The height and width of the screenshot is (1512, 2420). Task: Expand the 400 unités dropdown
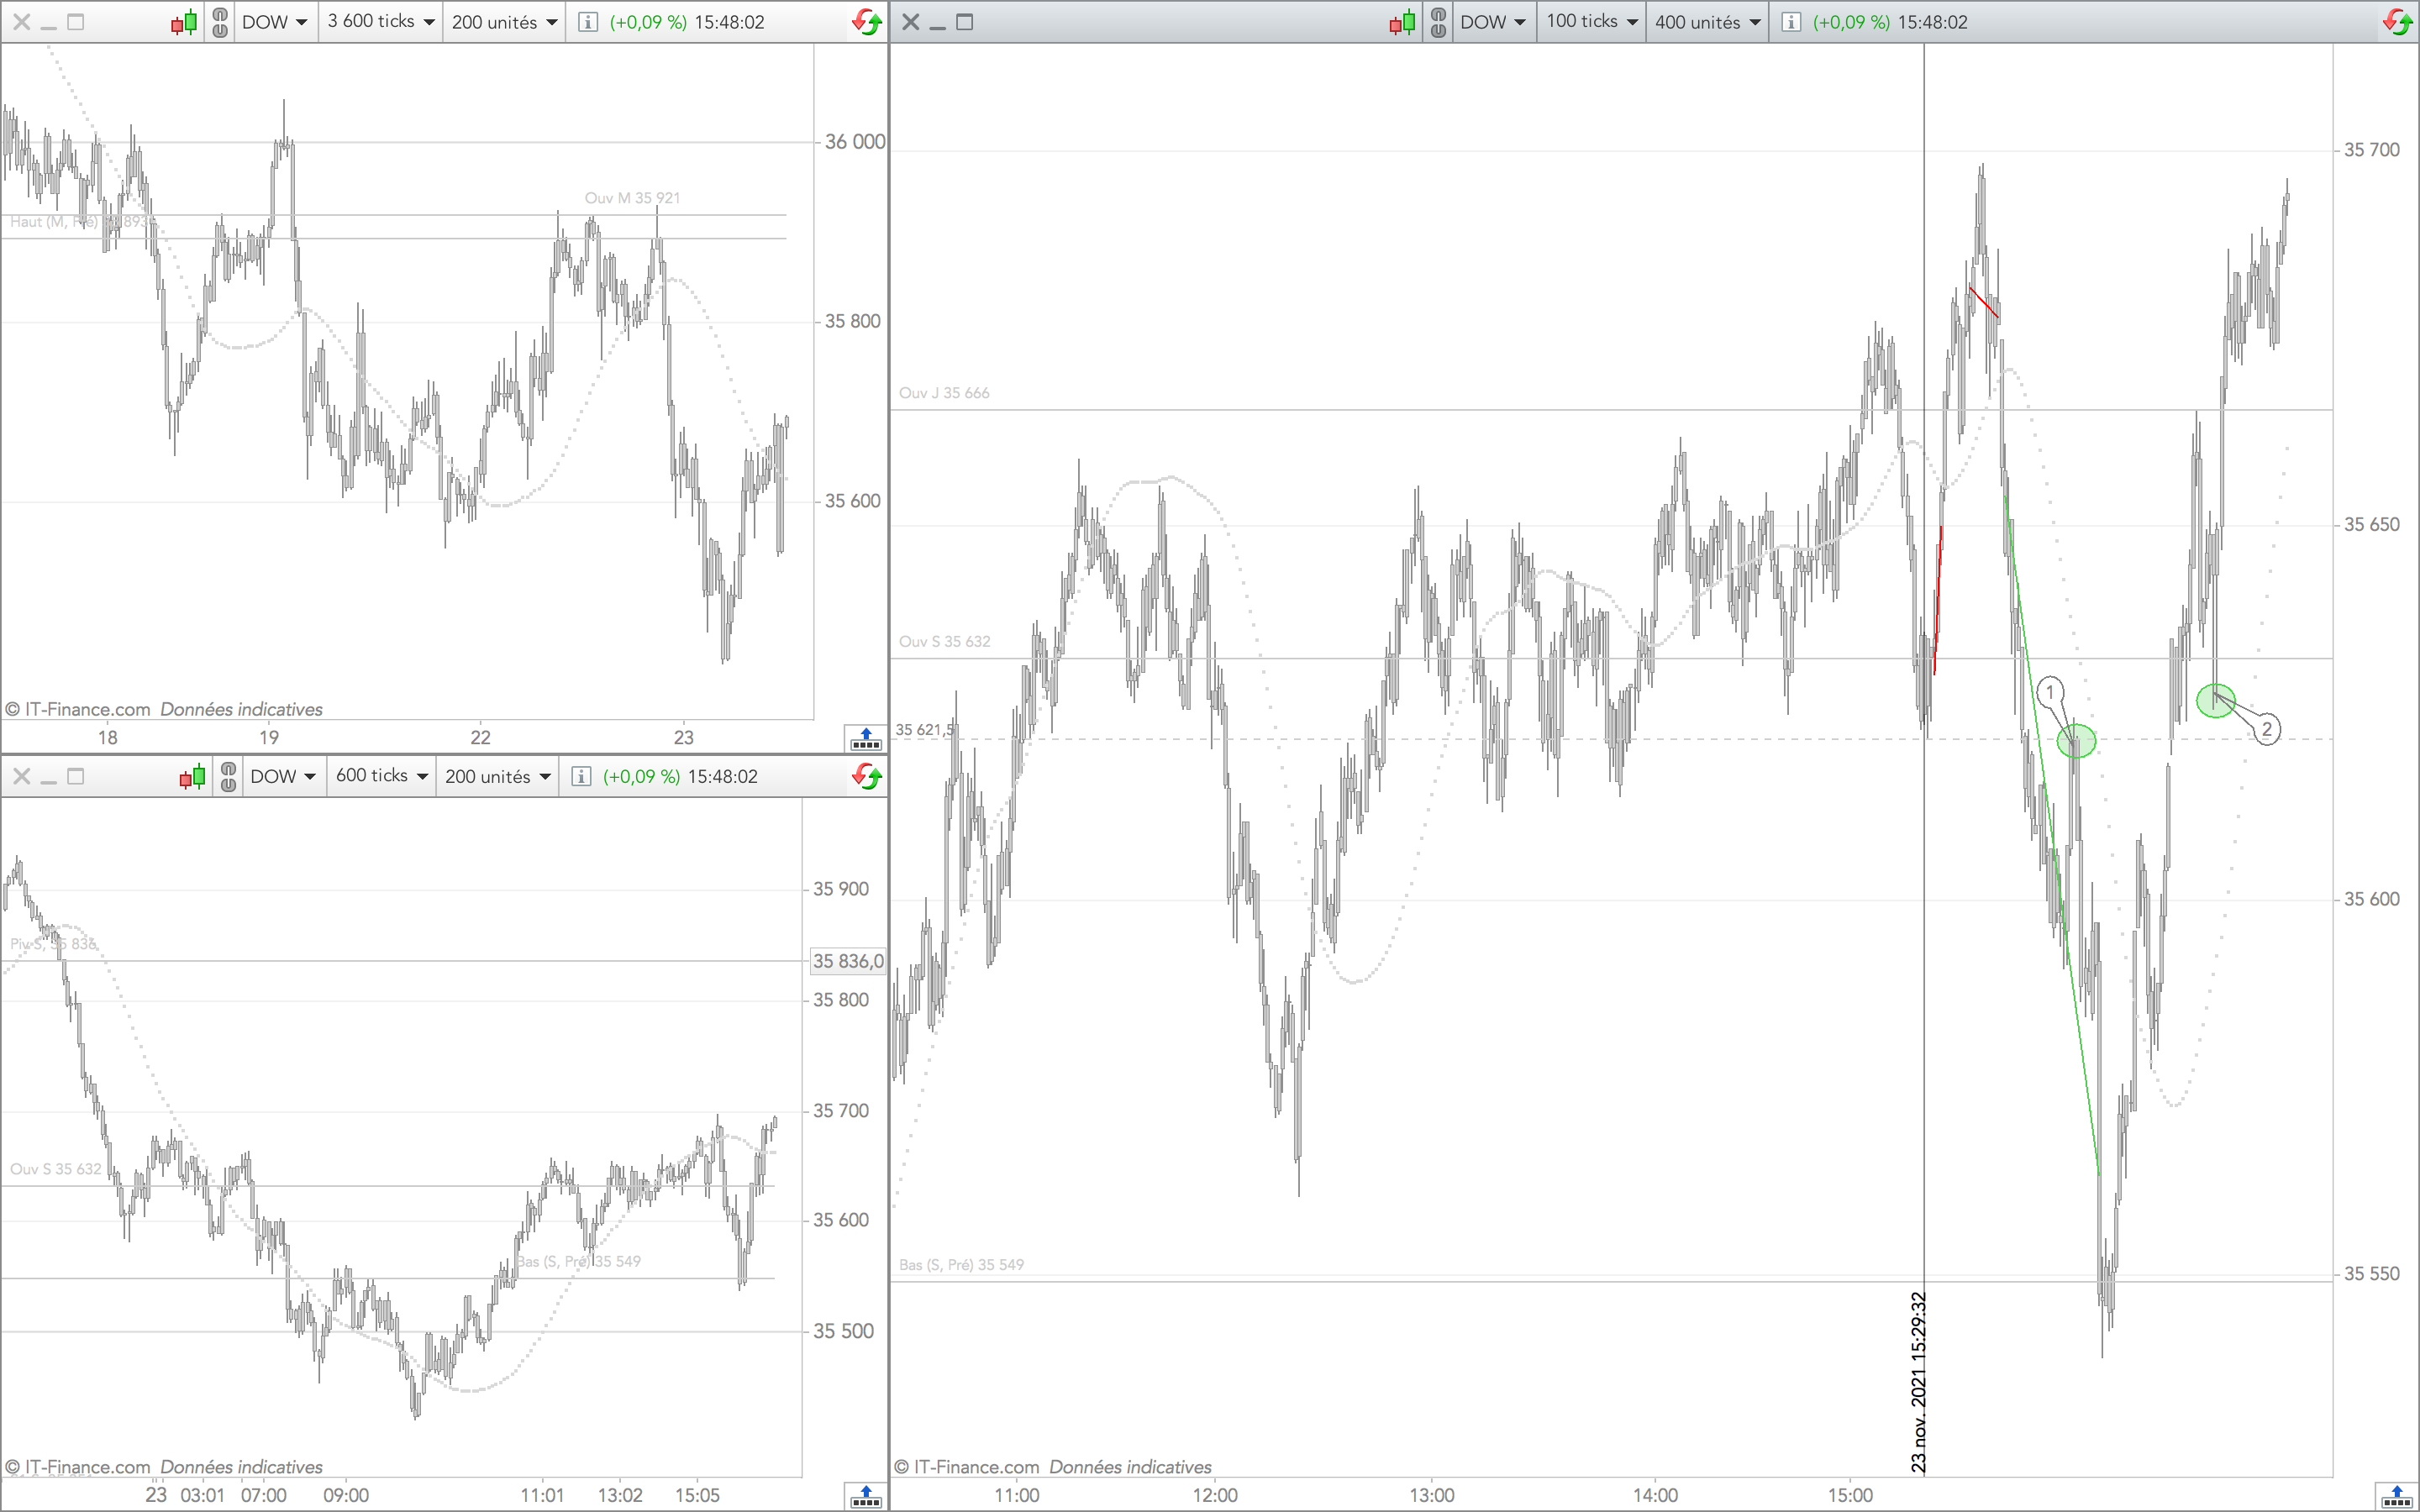click(x=1707, y=22)
